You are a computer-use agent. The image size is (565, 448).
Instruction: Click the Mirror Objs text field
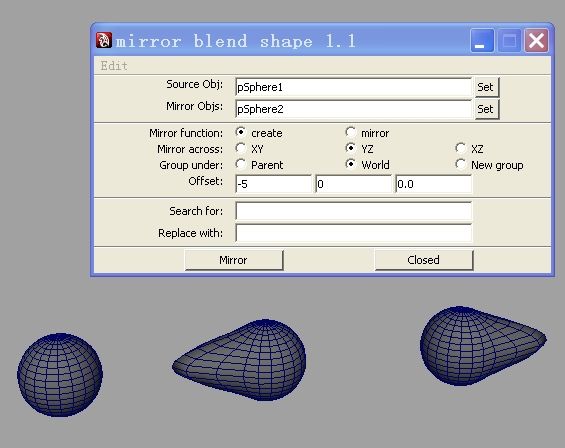353,109
